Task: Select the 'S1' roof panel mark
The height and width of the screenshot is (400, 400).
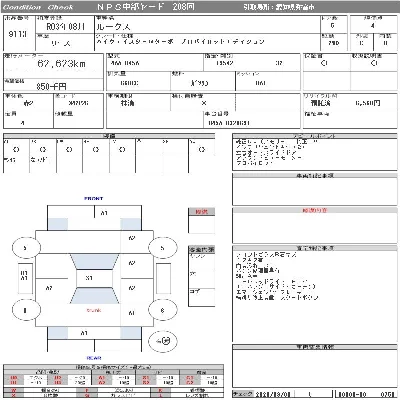Action: (89, 278)
